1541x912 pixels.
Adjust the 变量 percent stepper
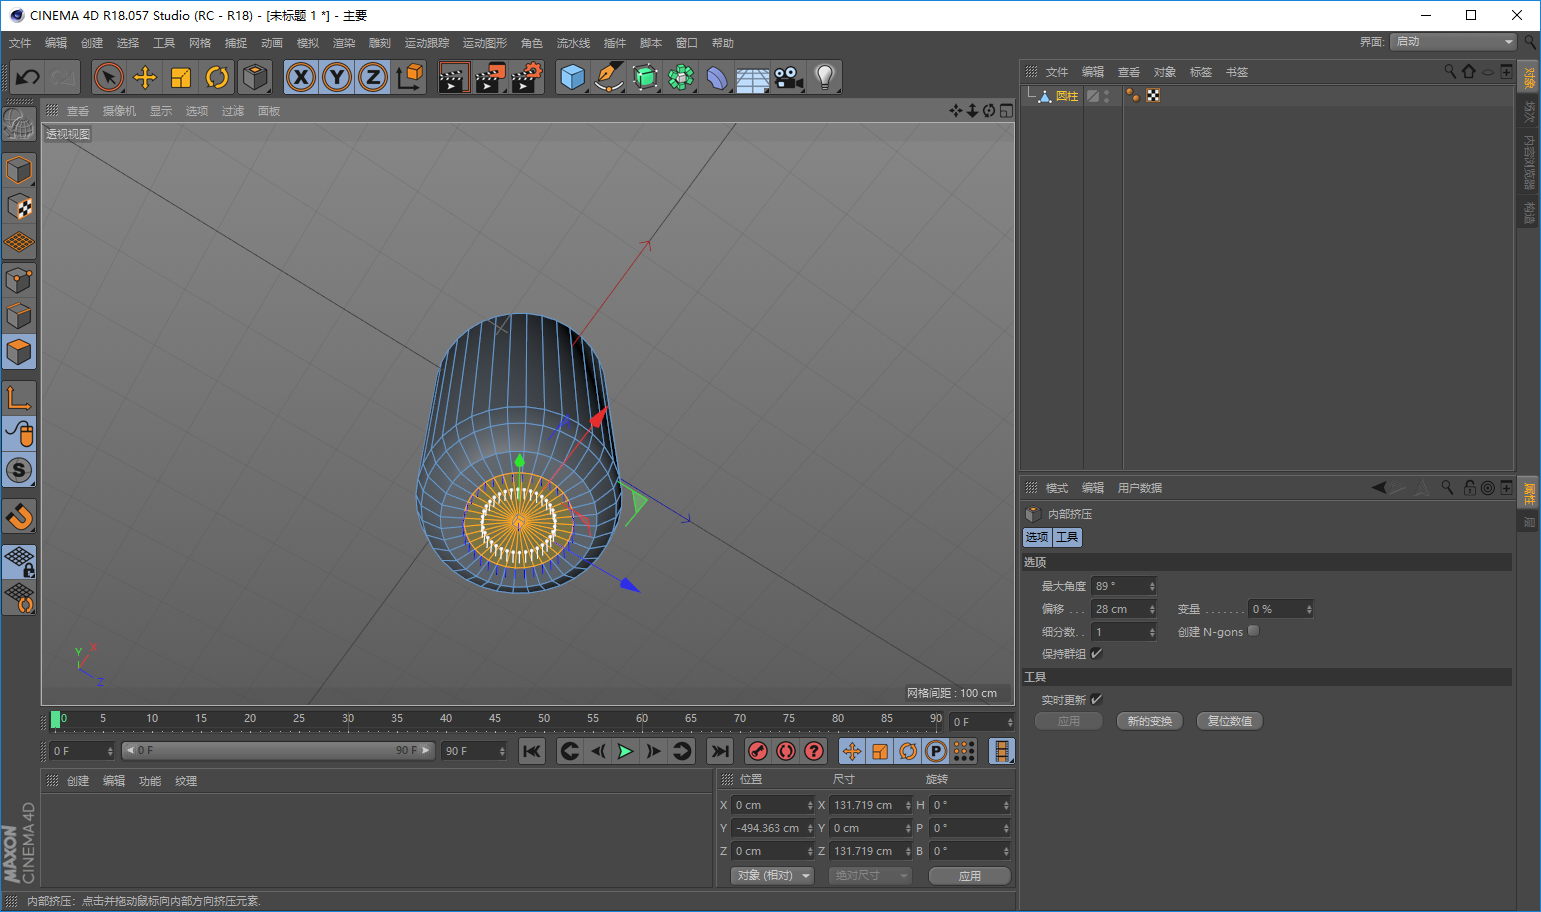tap(1309, 609)
